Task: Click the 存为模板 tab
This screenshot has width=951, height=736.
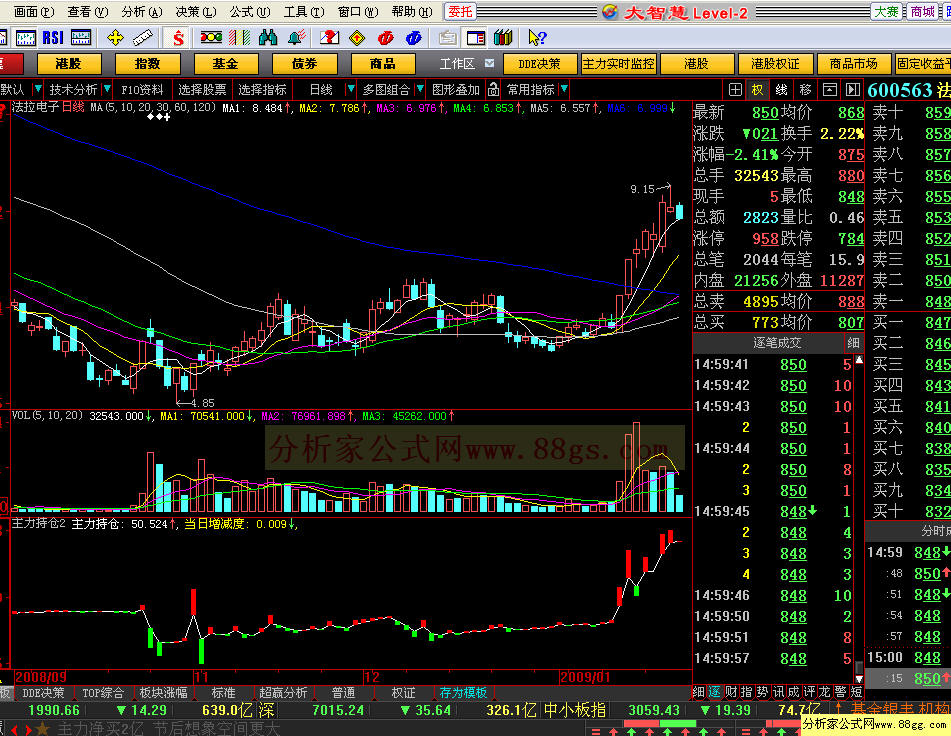Action: pyautogui.click(x=463, y=692)
